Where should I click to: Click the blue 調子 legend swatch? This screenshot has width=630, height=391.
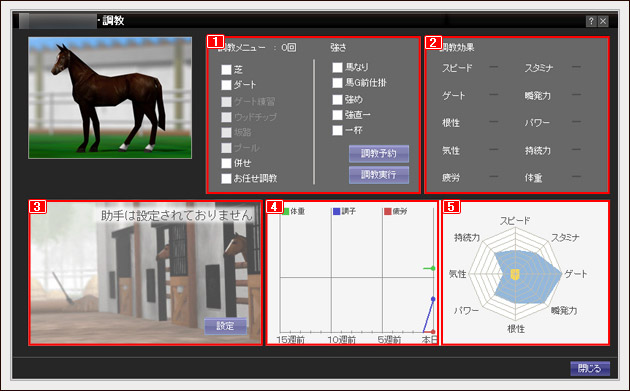337,211
